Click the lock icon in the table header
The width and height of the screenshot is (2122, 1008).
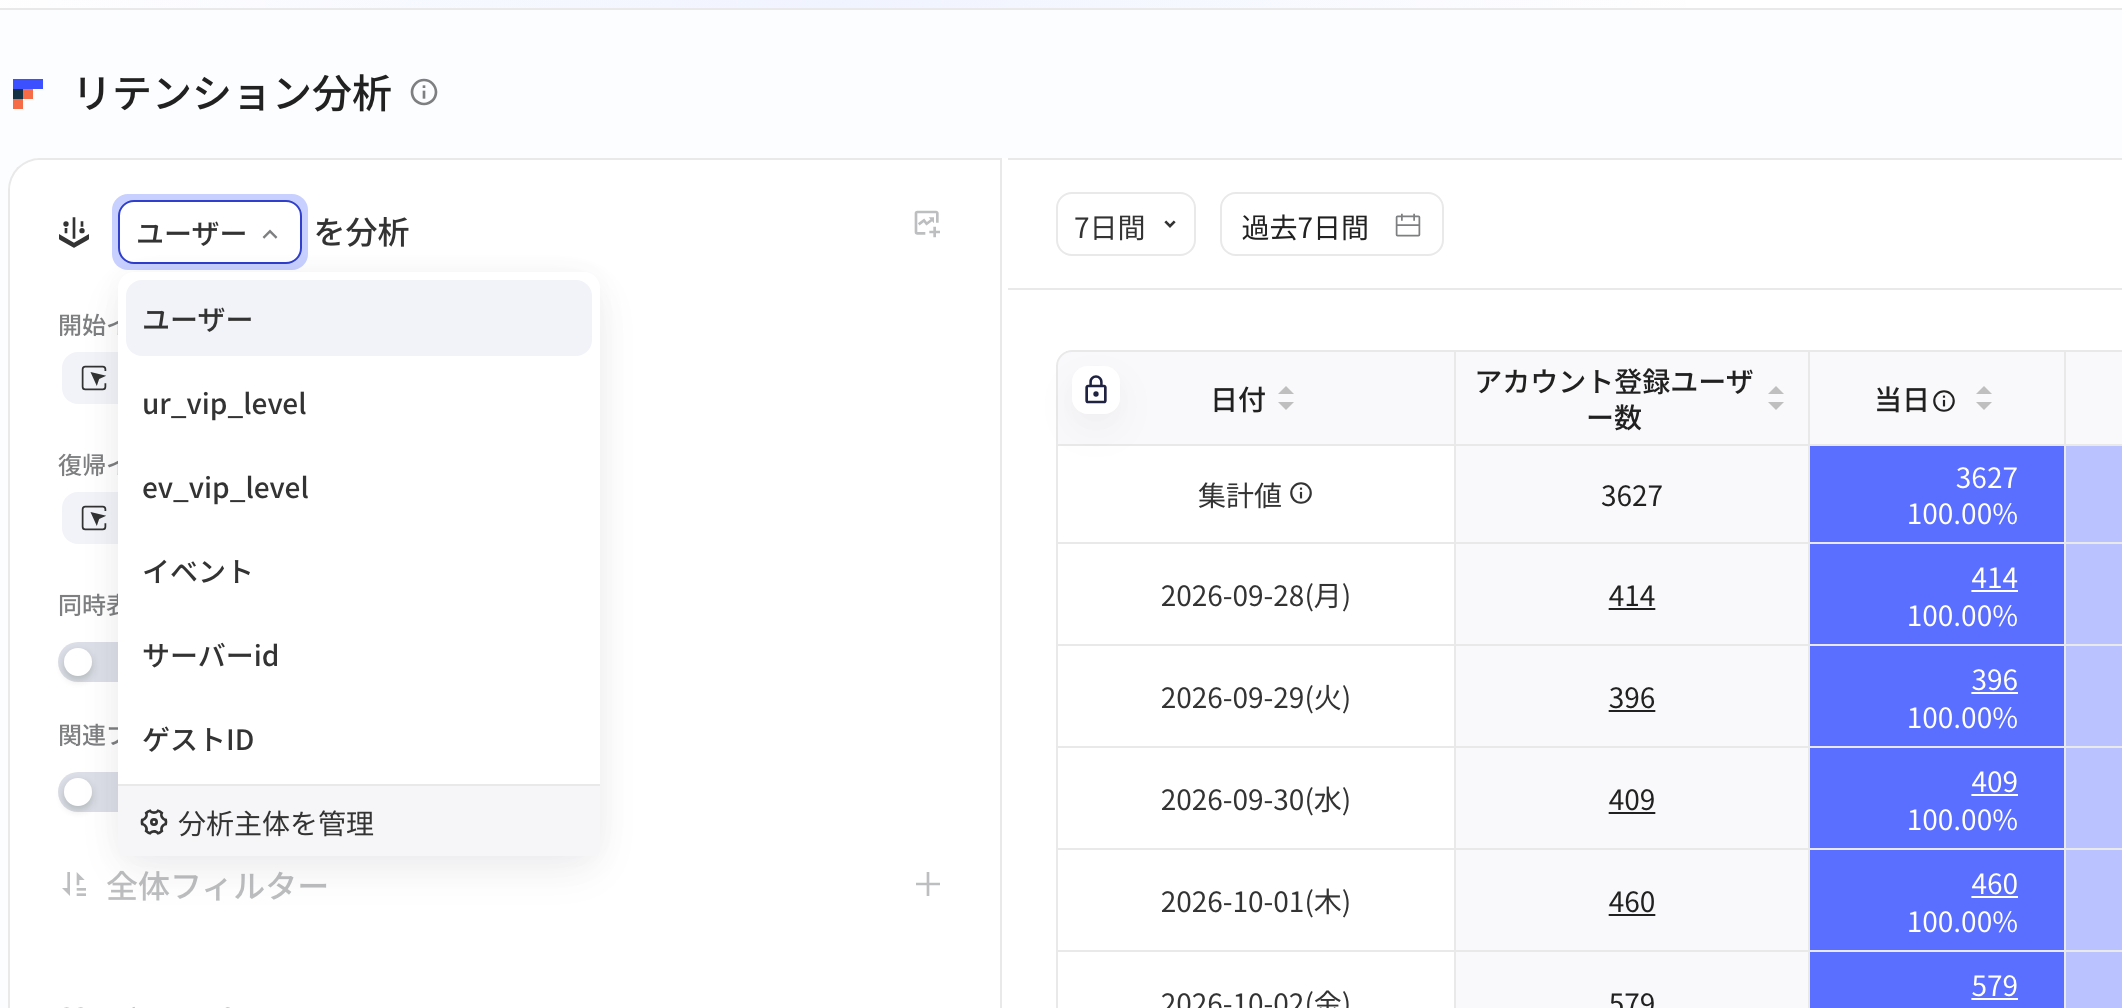pyautogui.click(x=1096, y=390)
